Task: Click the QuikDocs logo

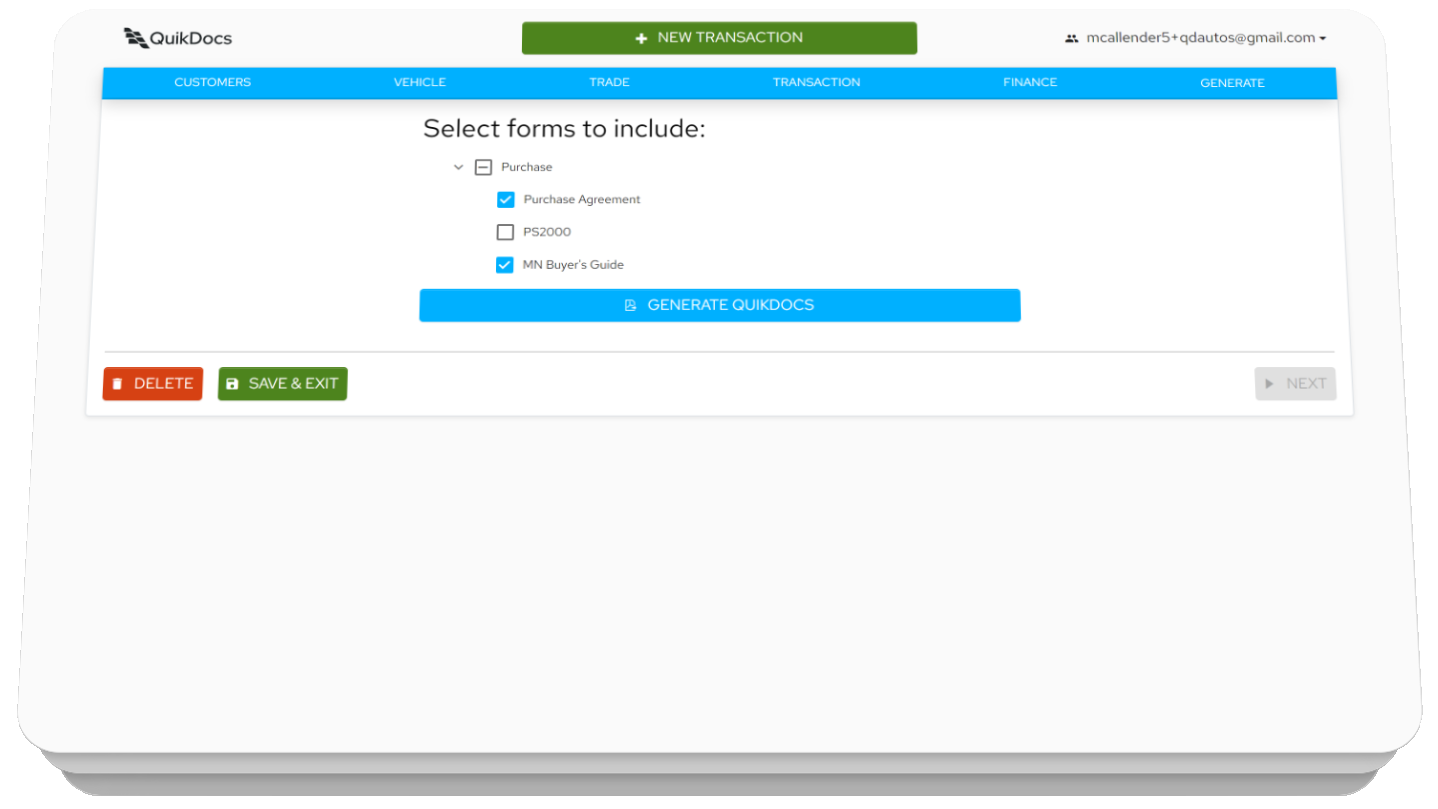Action: pos(177,38)
